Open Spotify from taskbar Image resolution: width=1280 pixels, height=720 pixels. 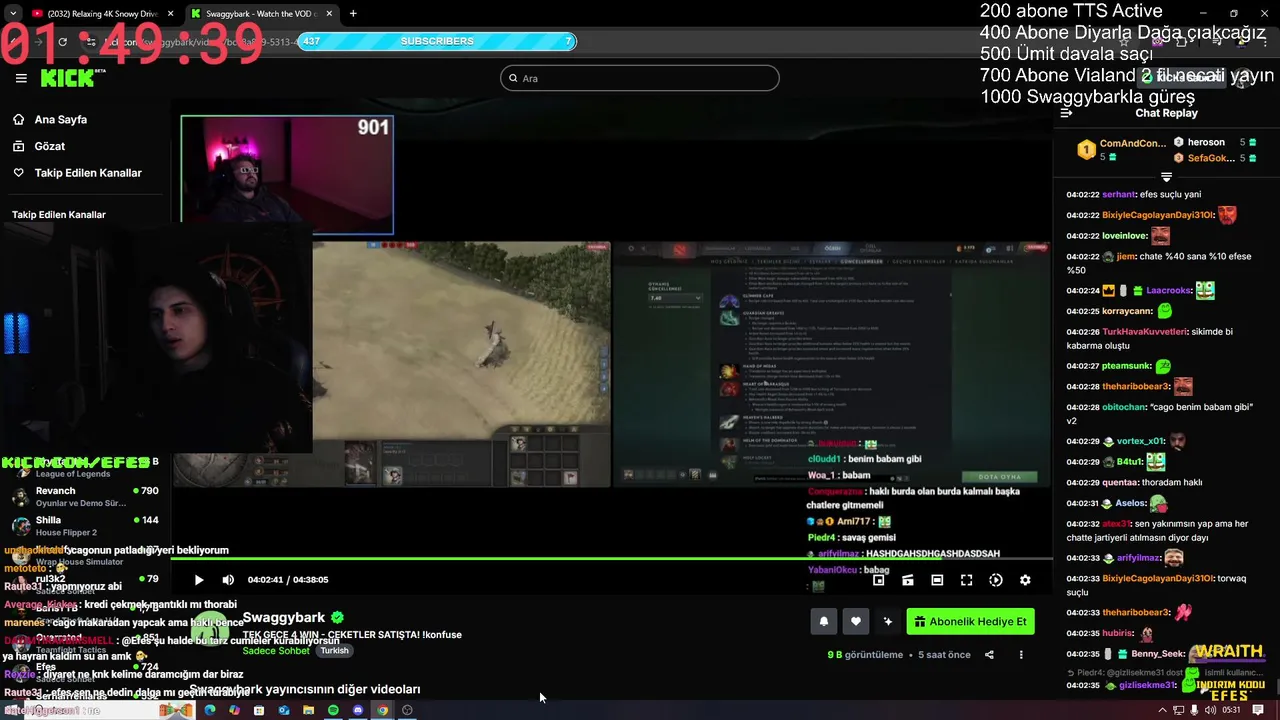333,710
